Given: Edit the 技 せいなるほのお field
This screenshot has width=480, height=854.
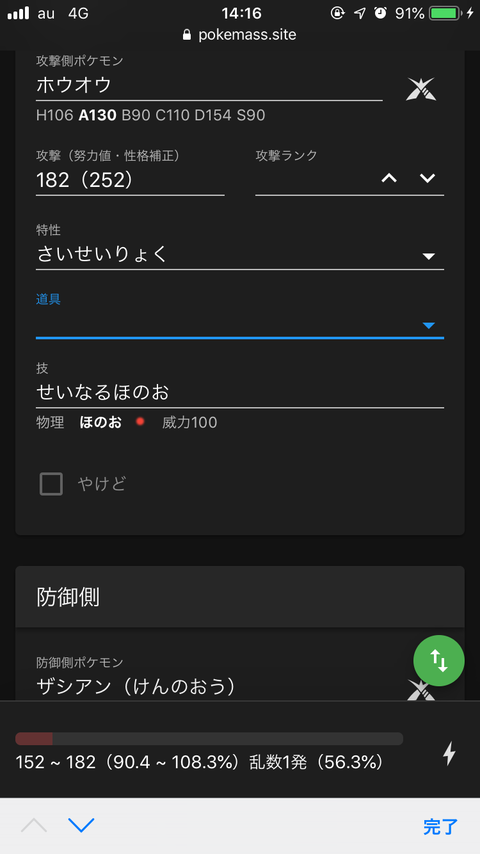Looking at the screenshot, I should pyautogui.click(x=240, y=392).
